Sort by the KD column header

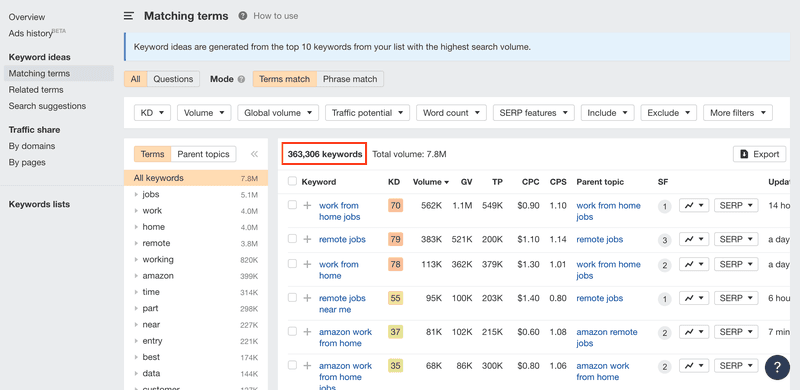click(394, 182)
